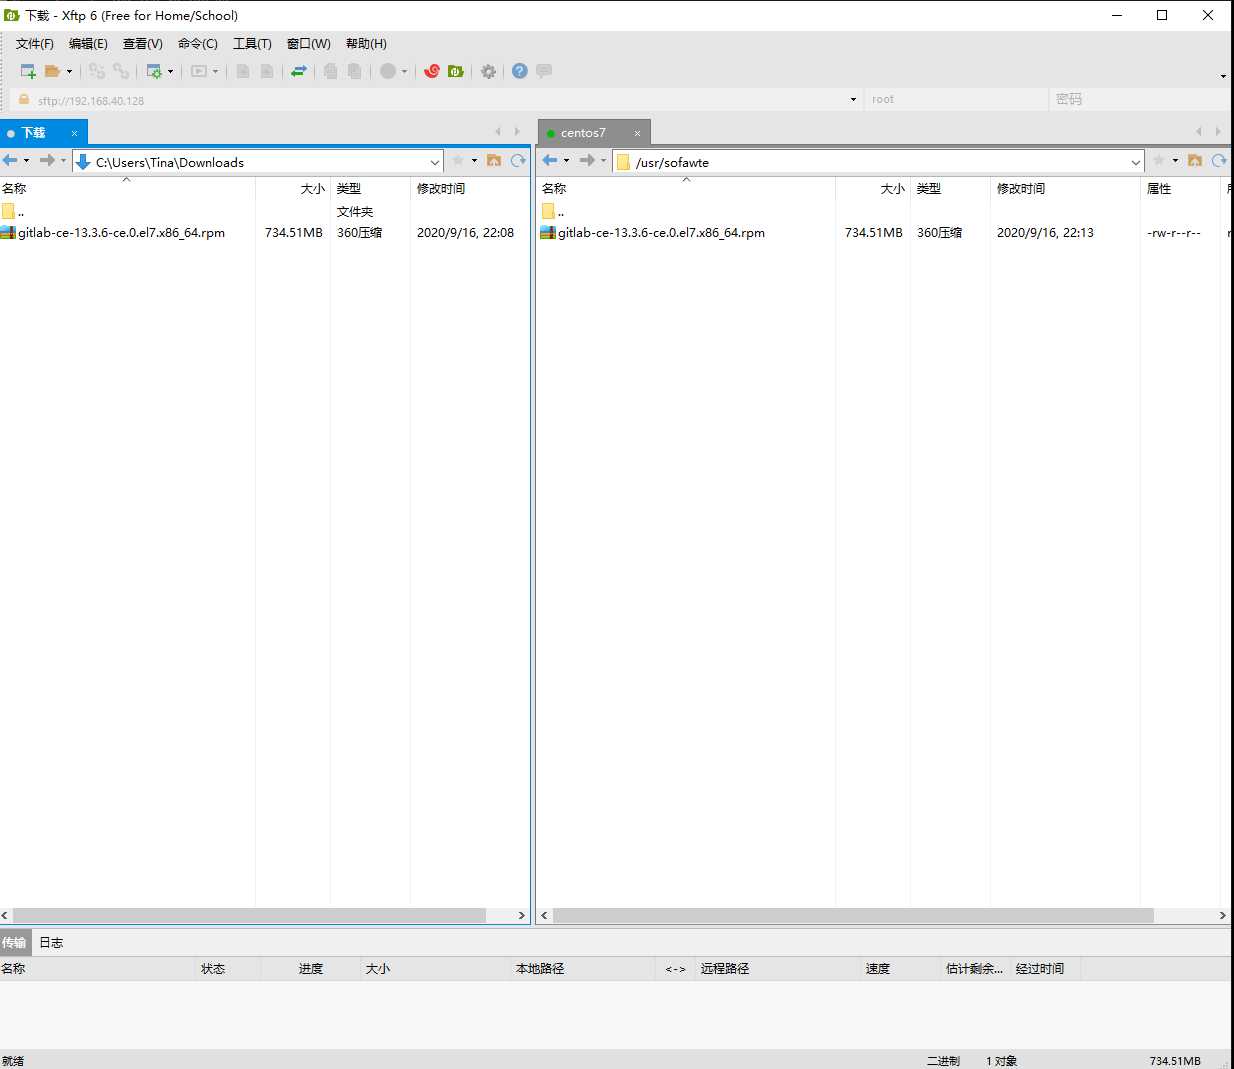Open the dropdown arrow beside Open Session
This screenshot has width=1234, height=1069.
click(x=69, y=71)
